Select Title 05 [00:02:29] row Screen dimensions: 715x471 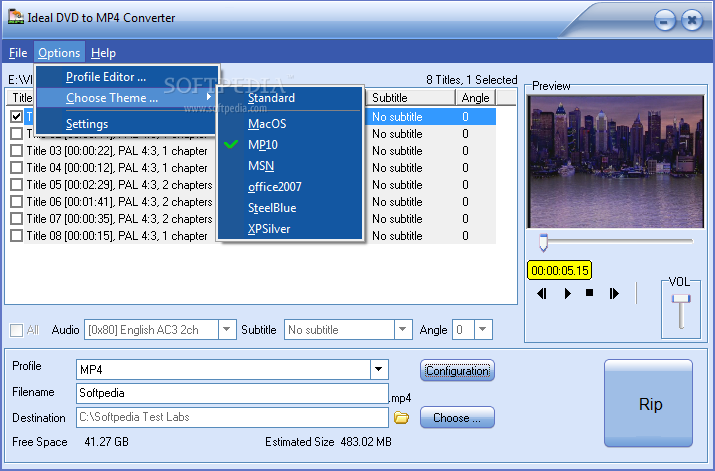tap(119, 185)
